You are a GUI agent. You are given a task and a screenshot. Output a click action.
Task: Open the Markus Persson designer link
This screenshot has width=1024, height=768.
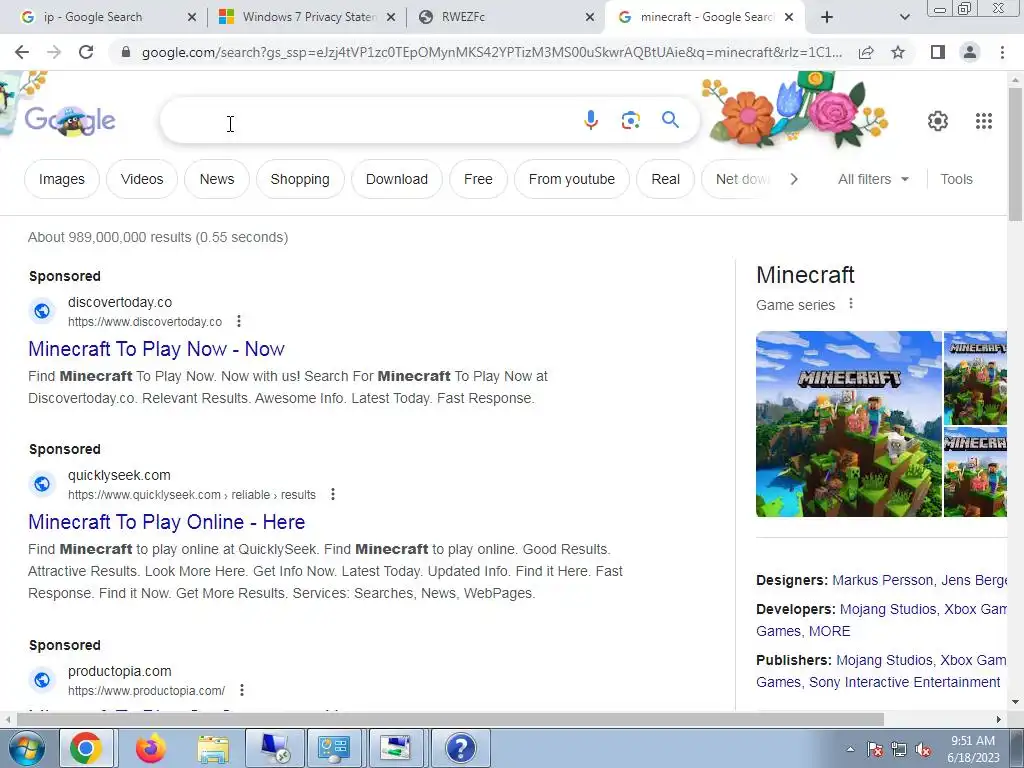click(x=882, y=580)
